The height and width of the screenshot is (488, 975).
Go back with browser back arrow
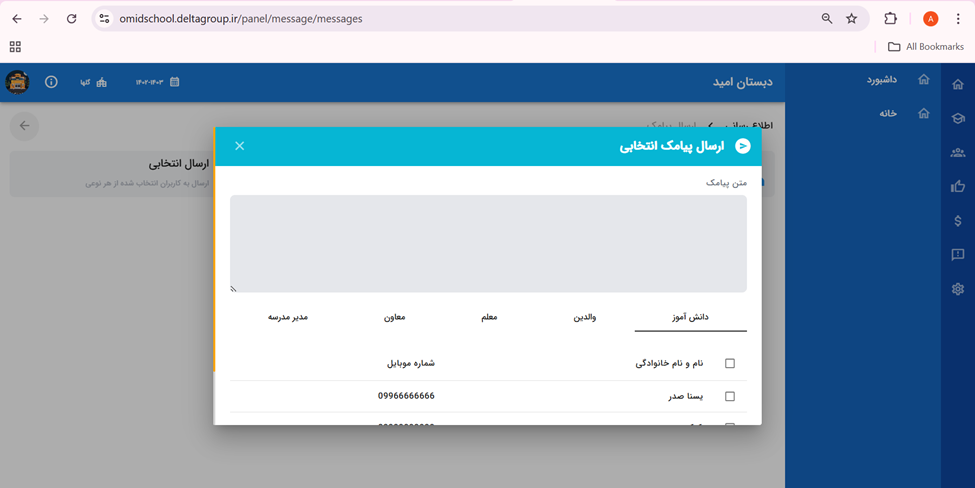click(17, 19)
